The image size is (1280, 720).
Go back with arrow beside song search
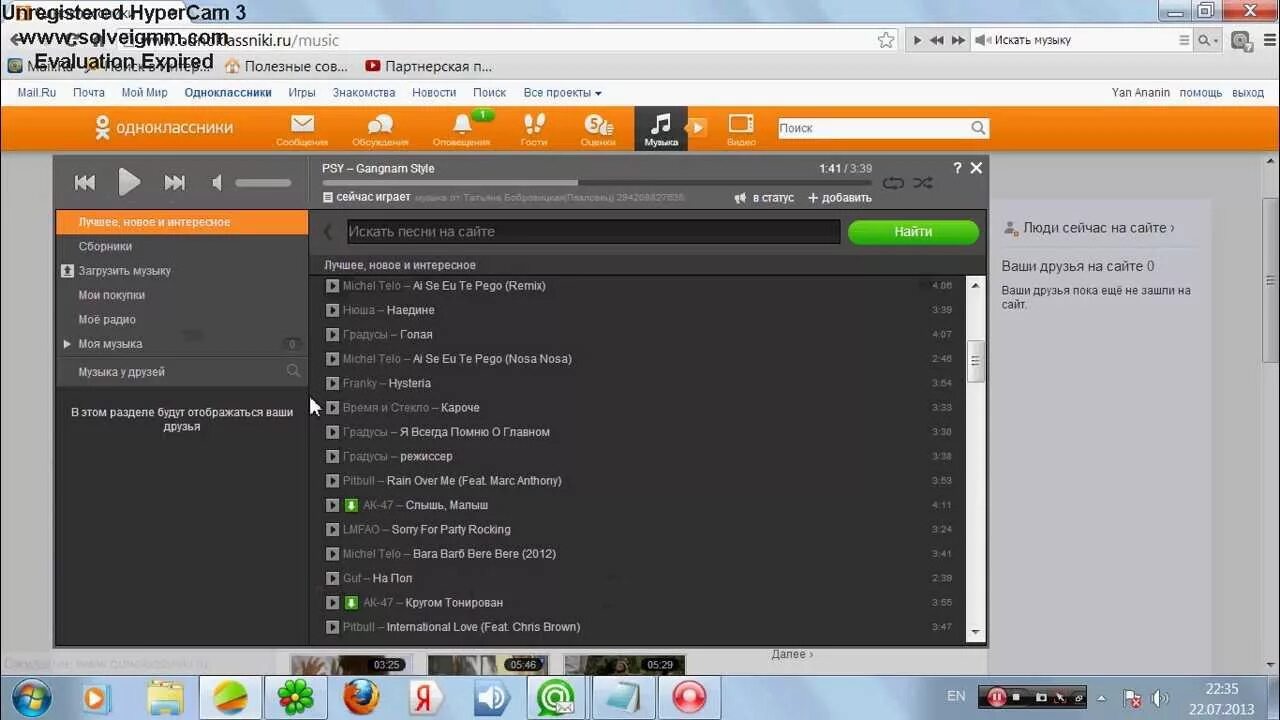[328, 232]
